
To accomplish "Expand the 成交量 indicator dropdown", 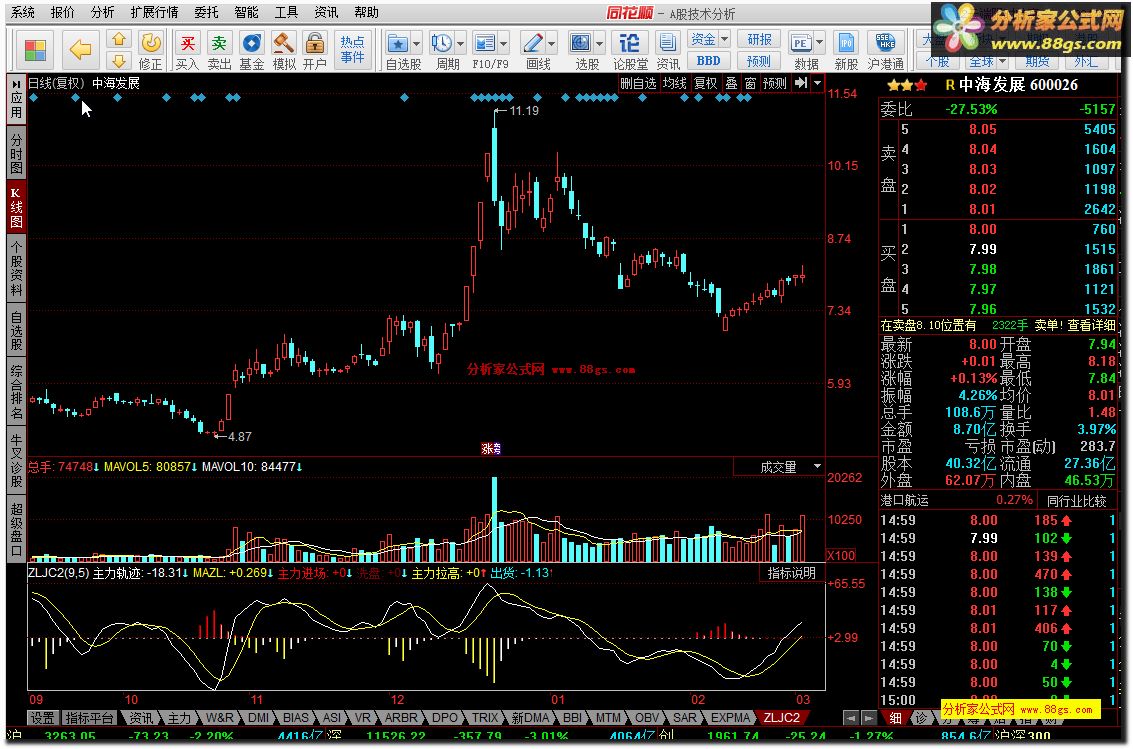I will click(x=817, y=467).
